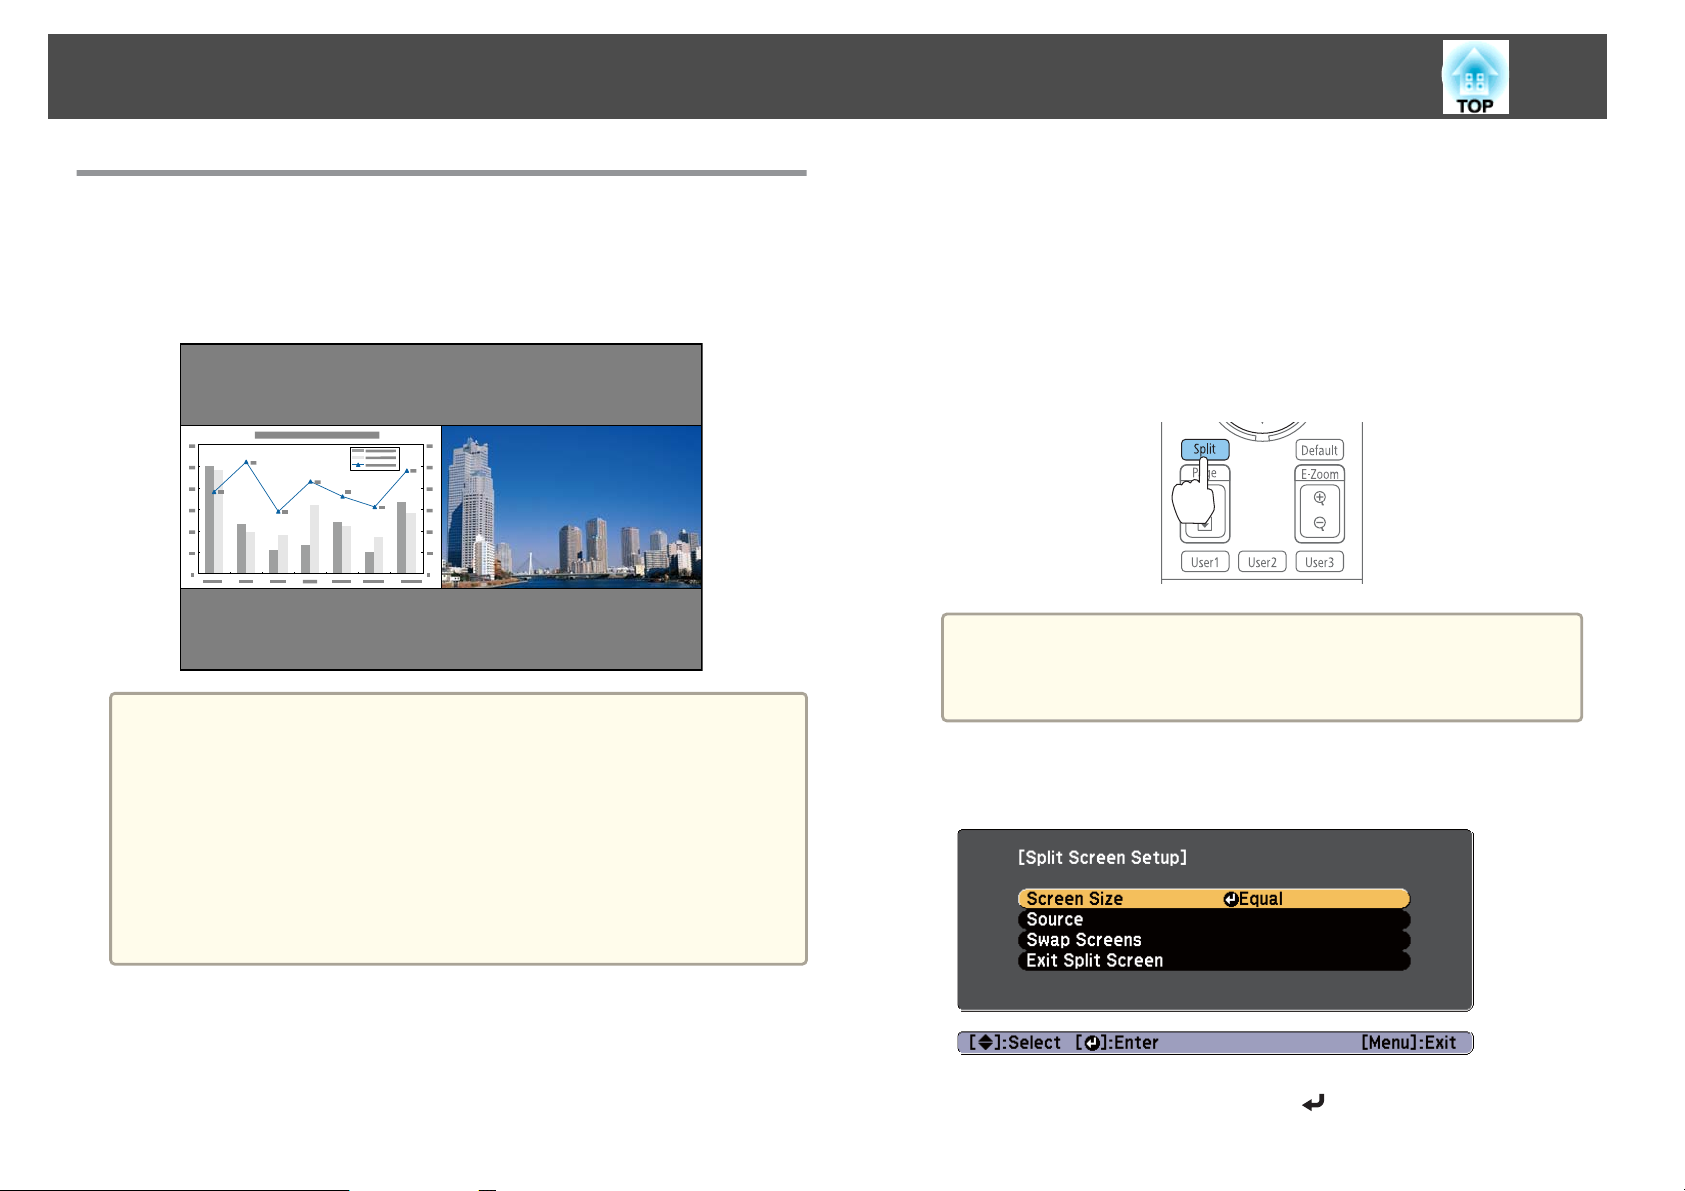Click the Enter hint in the guide bar

coord(1117,1042)
